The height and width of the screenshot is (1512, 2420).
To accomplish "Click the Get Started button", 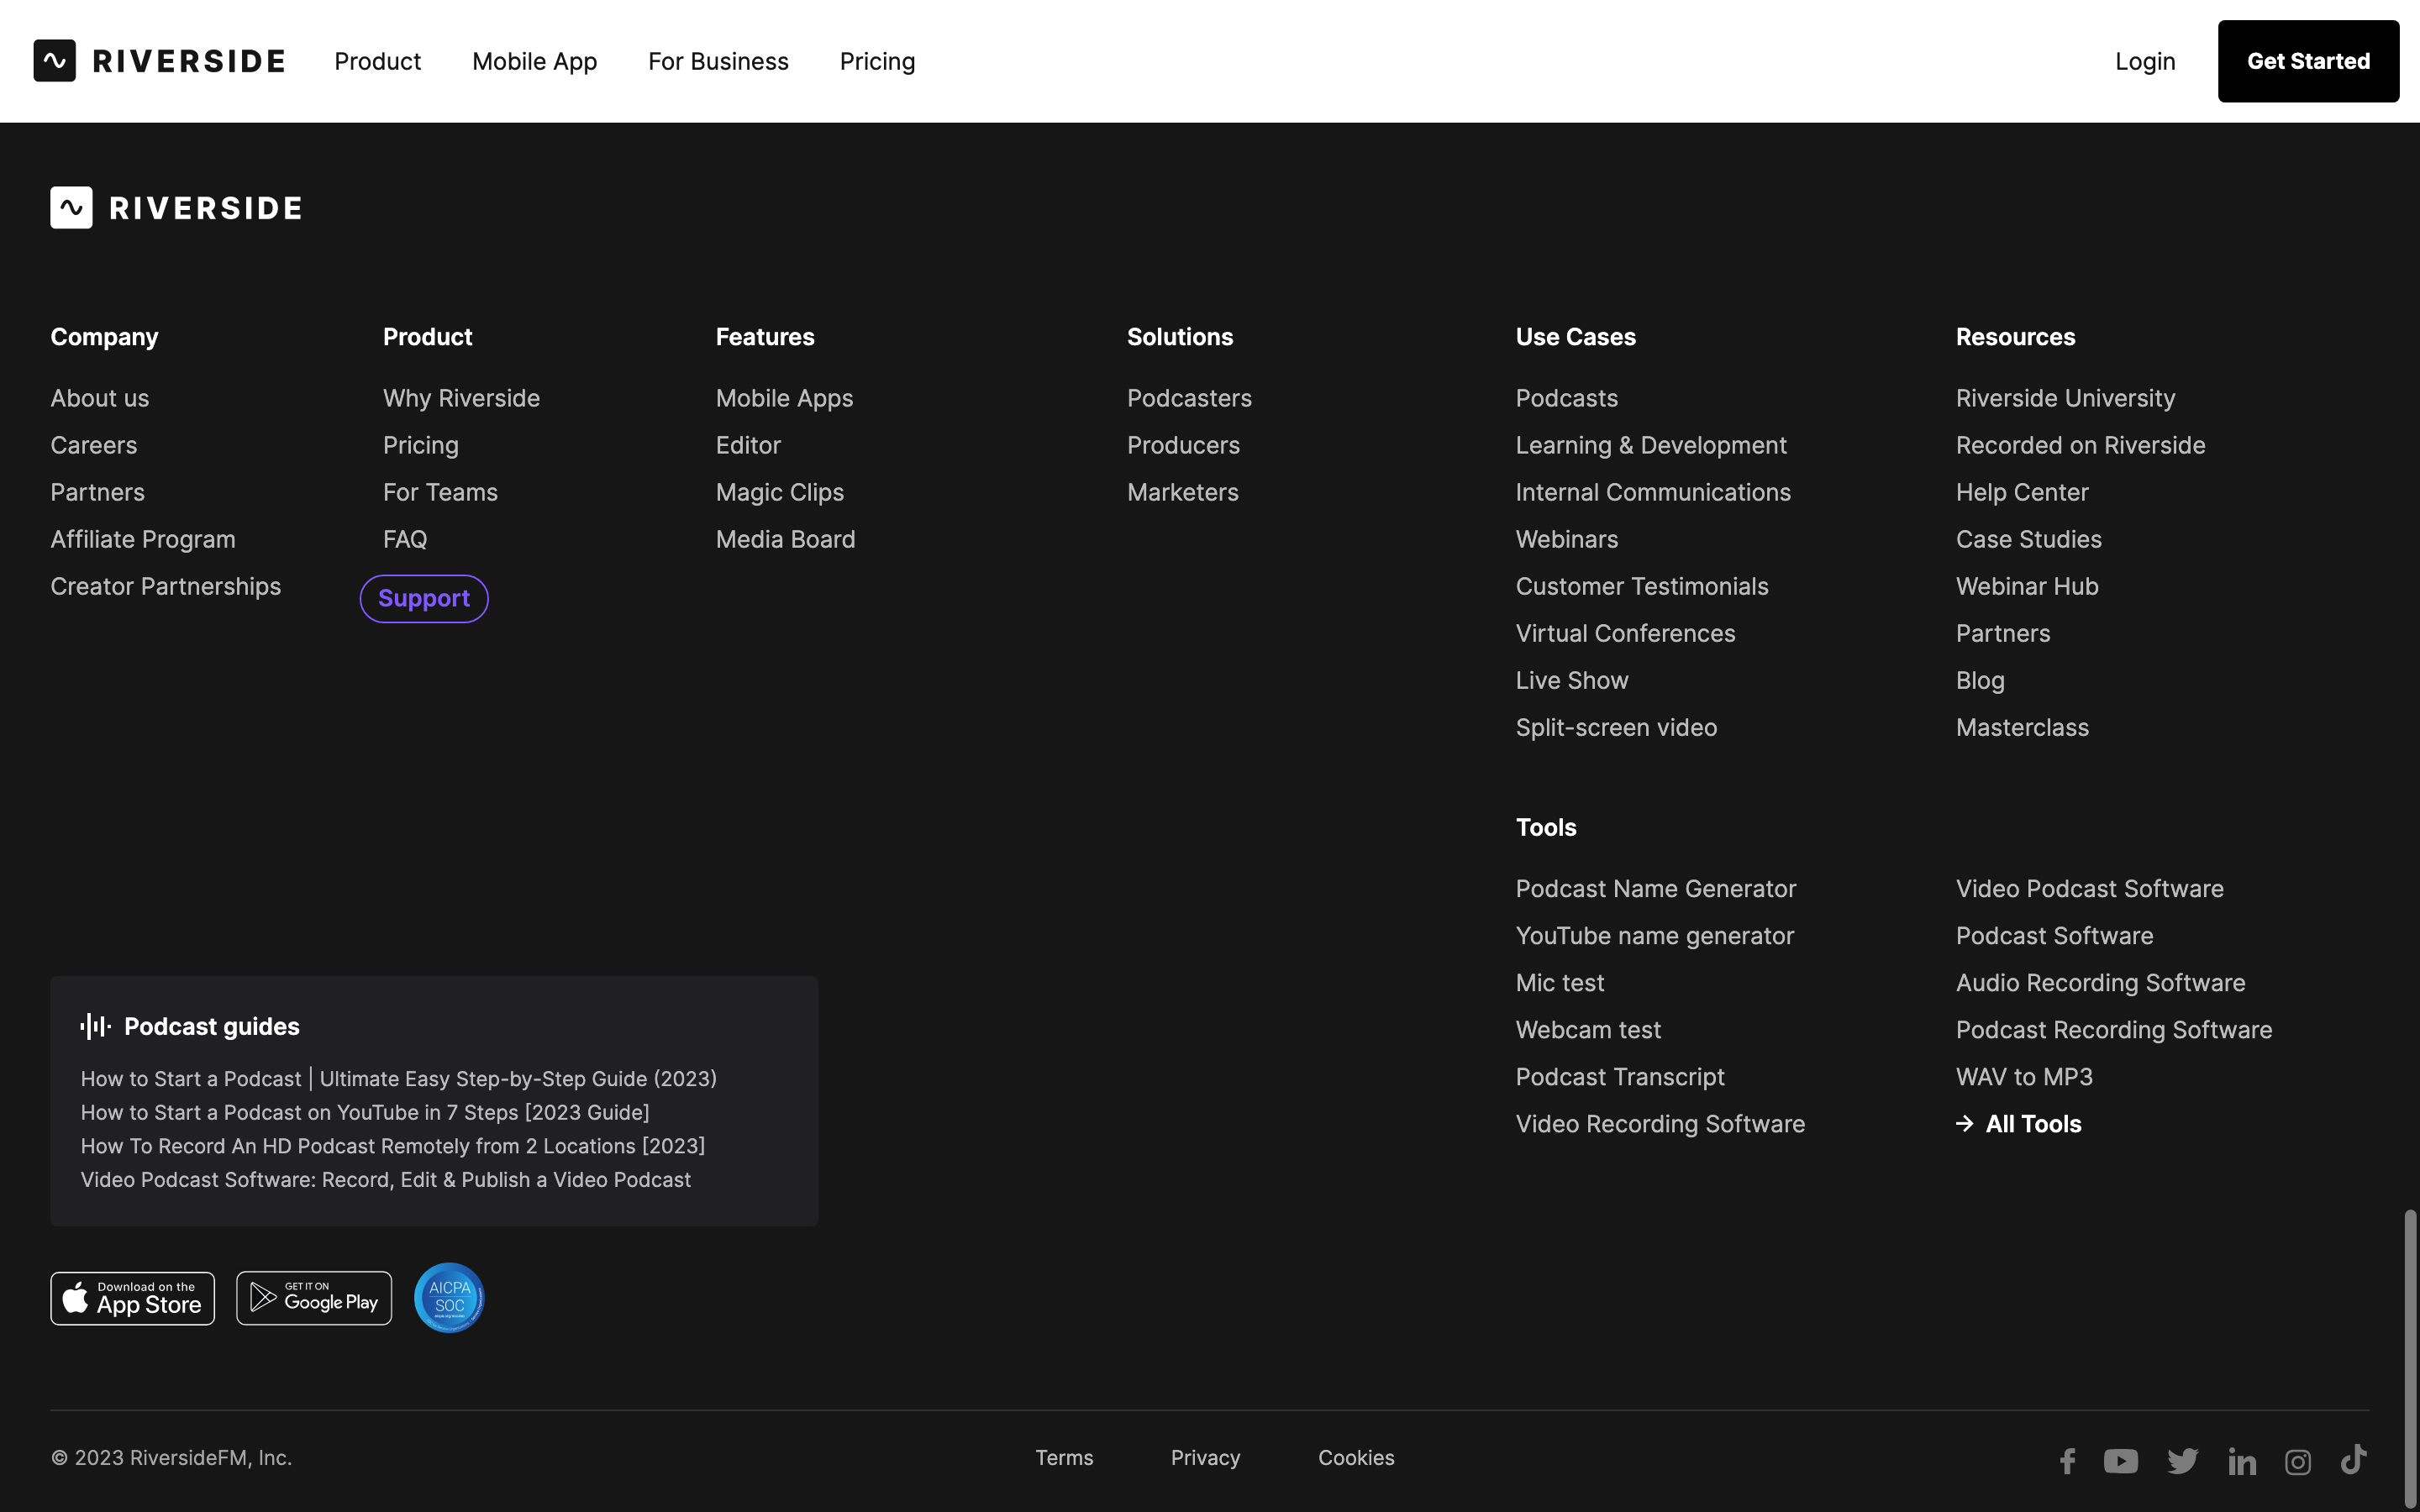I will pos(2308,61).
